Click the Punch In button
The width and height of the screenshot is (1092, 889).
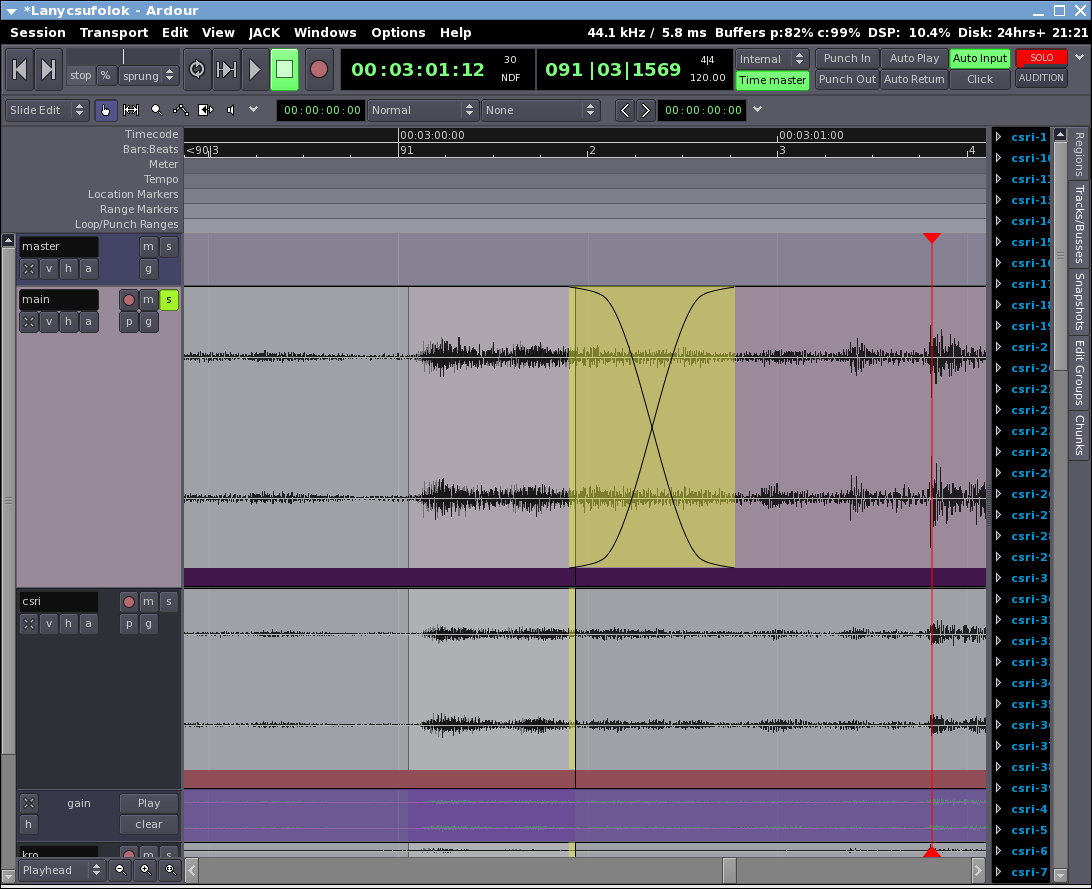pyautogui.click(x=847, y=58)
